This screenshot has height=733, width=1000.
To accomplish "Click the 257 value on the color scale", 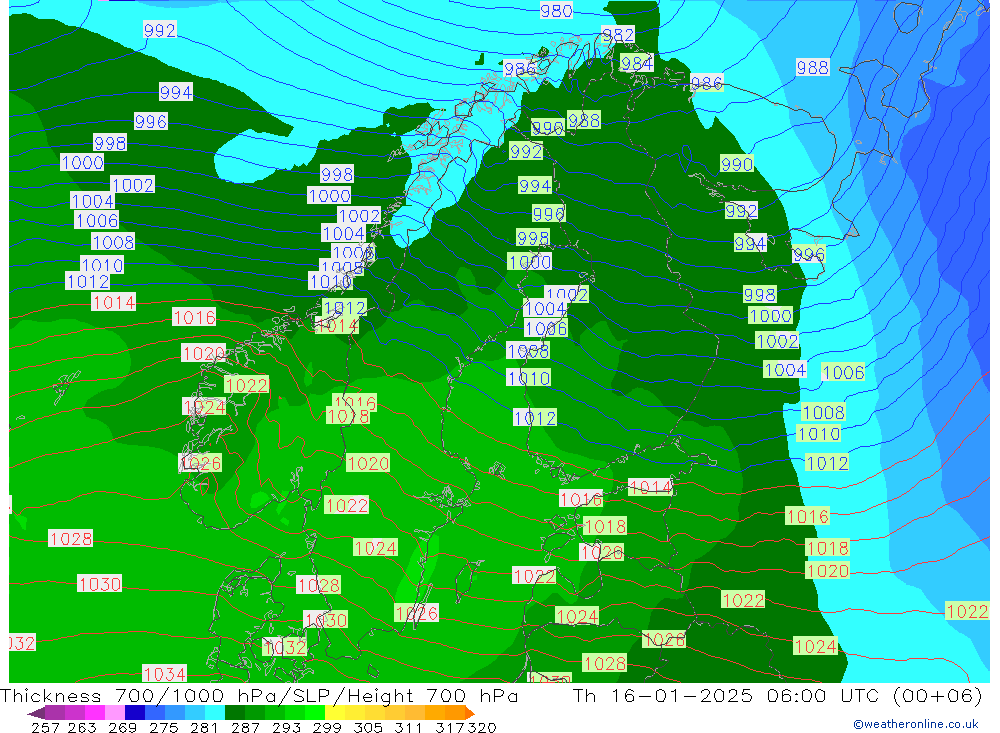I will coord(46,727).
